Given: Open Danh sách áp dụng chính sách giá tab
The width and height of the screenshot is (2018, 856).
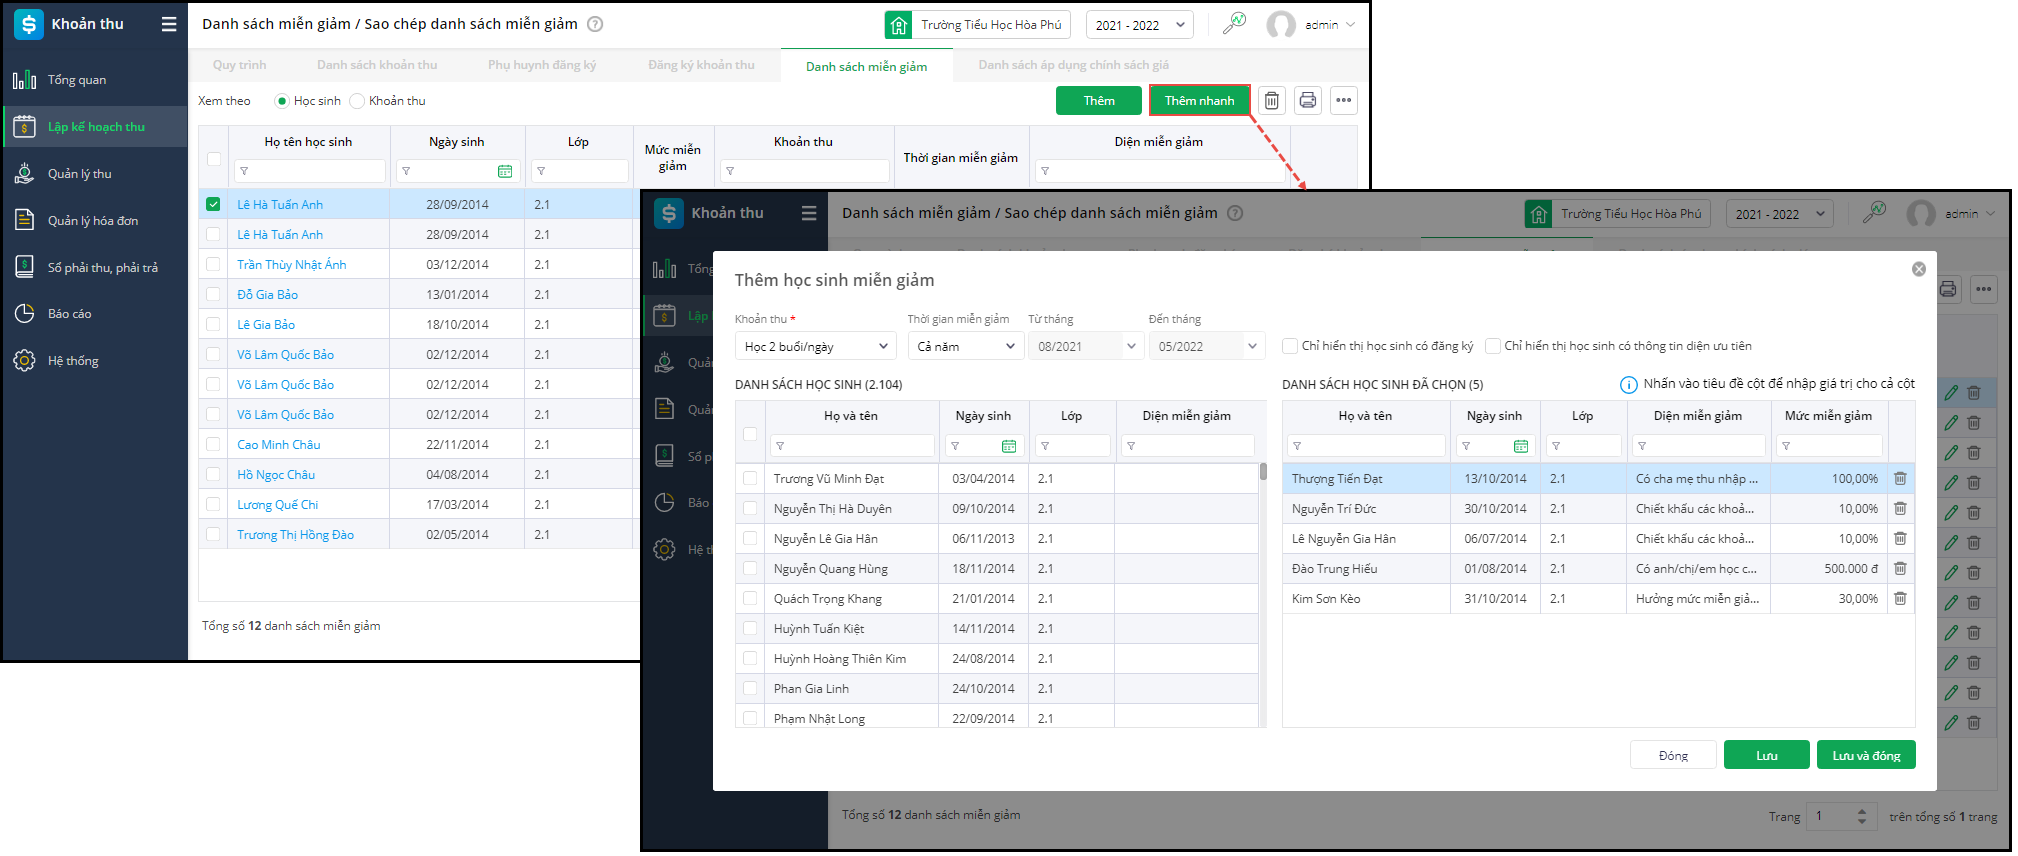Looking at the screenshot, I should tap(1073, 65).
